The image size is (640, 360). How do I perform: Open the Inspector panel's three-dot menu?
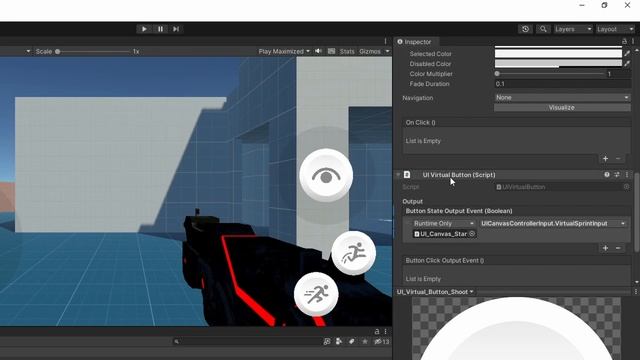[633, 41]
